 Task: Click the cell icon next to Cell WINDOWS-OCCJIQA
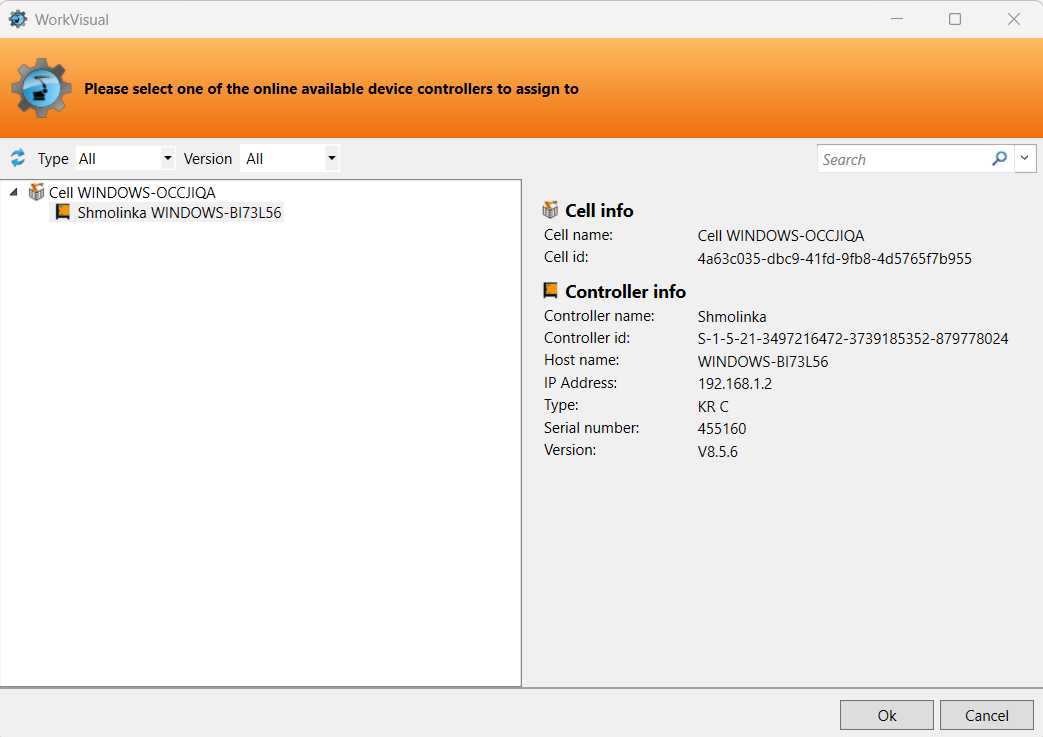[x=37, y=192]
